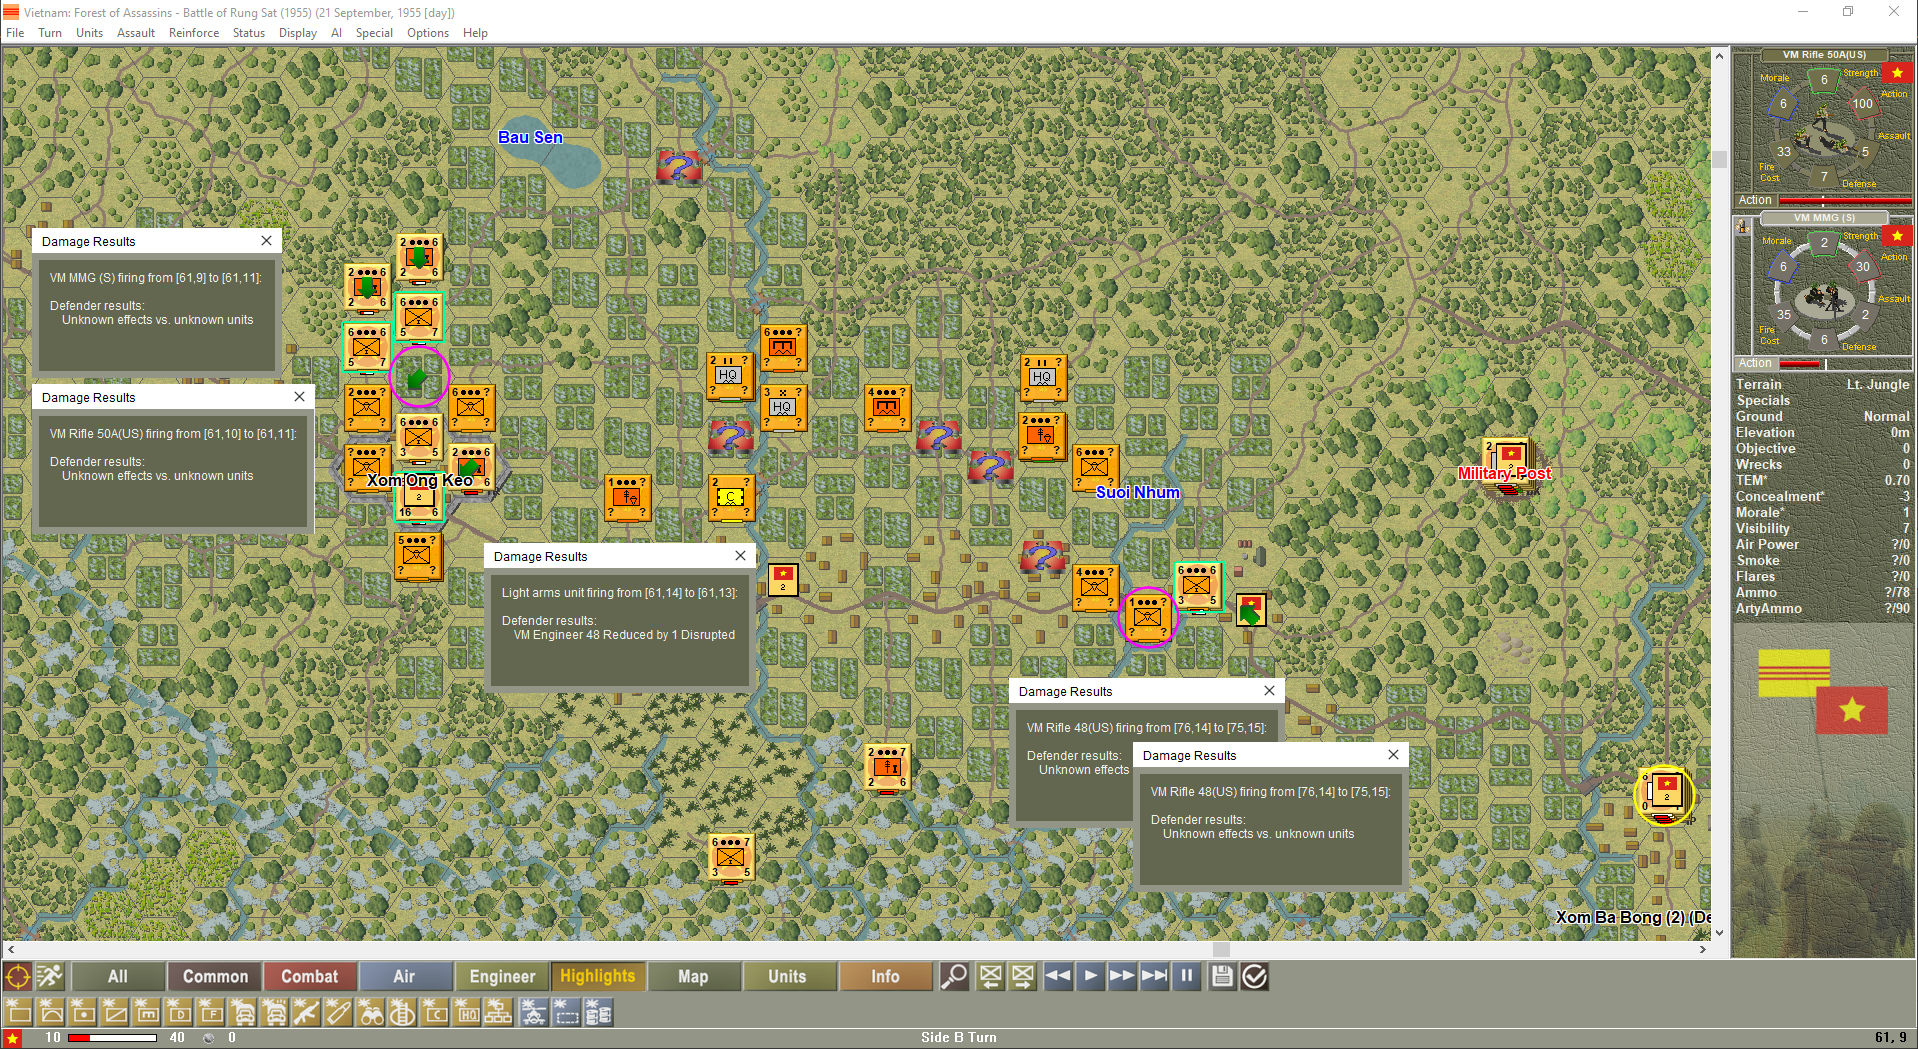
Task: Switch to the Info toolbar tab
Action: pyautogui.click(x=885, y=976)
